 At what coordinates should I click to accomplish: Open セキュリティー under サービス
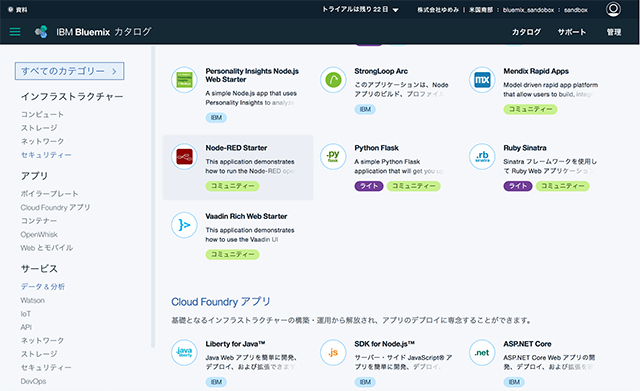coord(46,367)
